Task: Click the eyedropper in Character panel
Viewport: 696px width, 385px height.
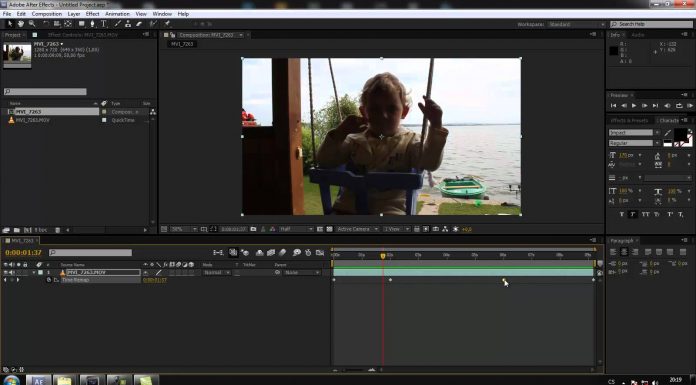Action: point(668,133)
